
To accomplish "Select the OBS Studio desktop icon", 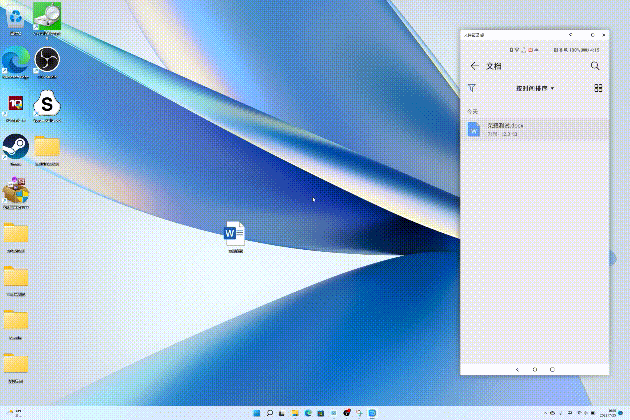I will click(46, 61).
